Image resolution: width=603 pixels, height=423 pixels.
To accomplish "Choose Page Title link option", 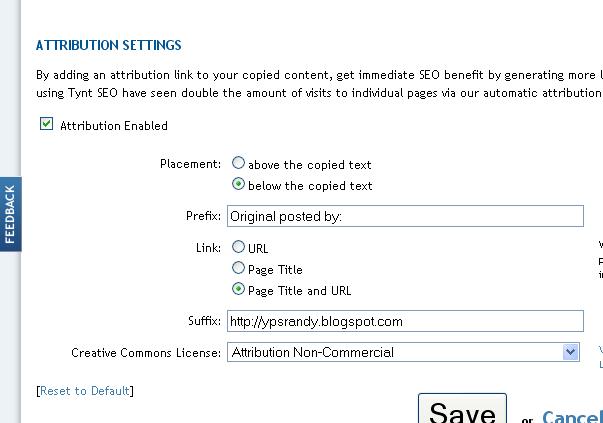I will 238,268.
